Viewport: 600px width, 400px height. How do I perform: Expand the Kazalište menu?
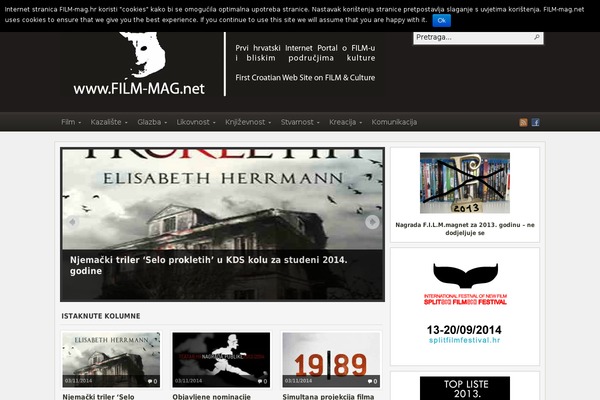click(x=109, y=122)
